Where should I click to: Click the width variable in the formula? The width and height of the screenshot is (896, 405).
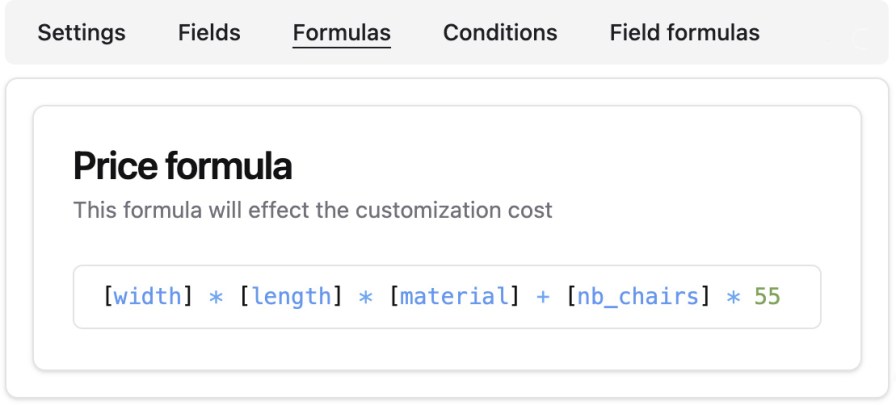click(148, 297)
